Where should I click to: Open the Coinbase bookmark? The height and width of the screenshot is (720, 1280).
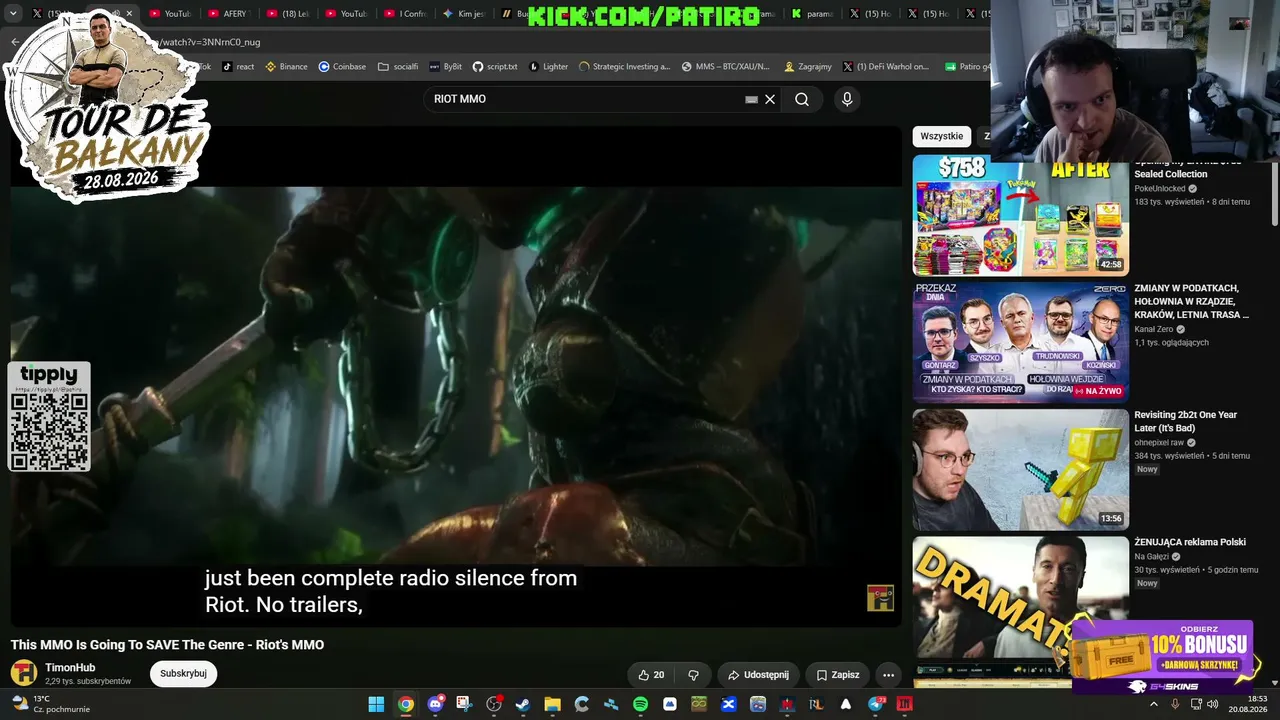(342, 67)
